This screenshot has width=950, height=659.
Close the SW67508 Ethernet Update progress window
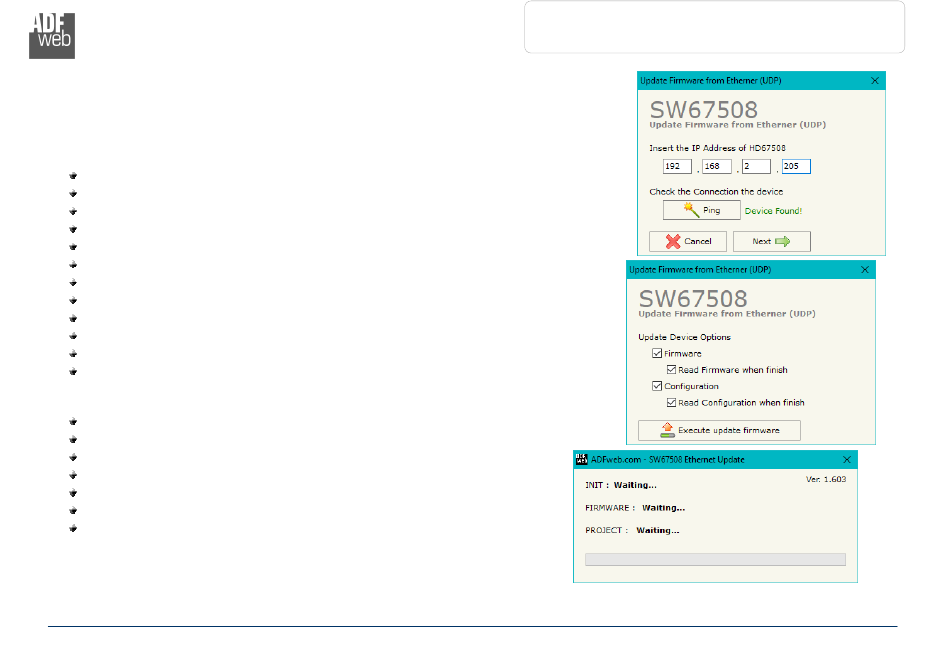847,459
